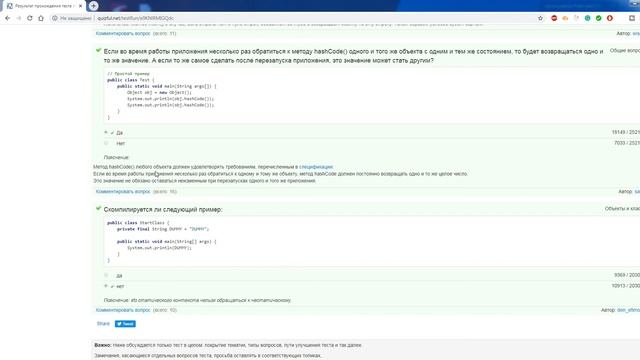Screen dimensions: 640x360
Task: Comment on the hashCode question
Action: point(123,191)
